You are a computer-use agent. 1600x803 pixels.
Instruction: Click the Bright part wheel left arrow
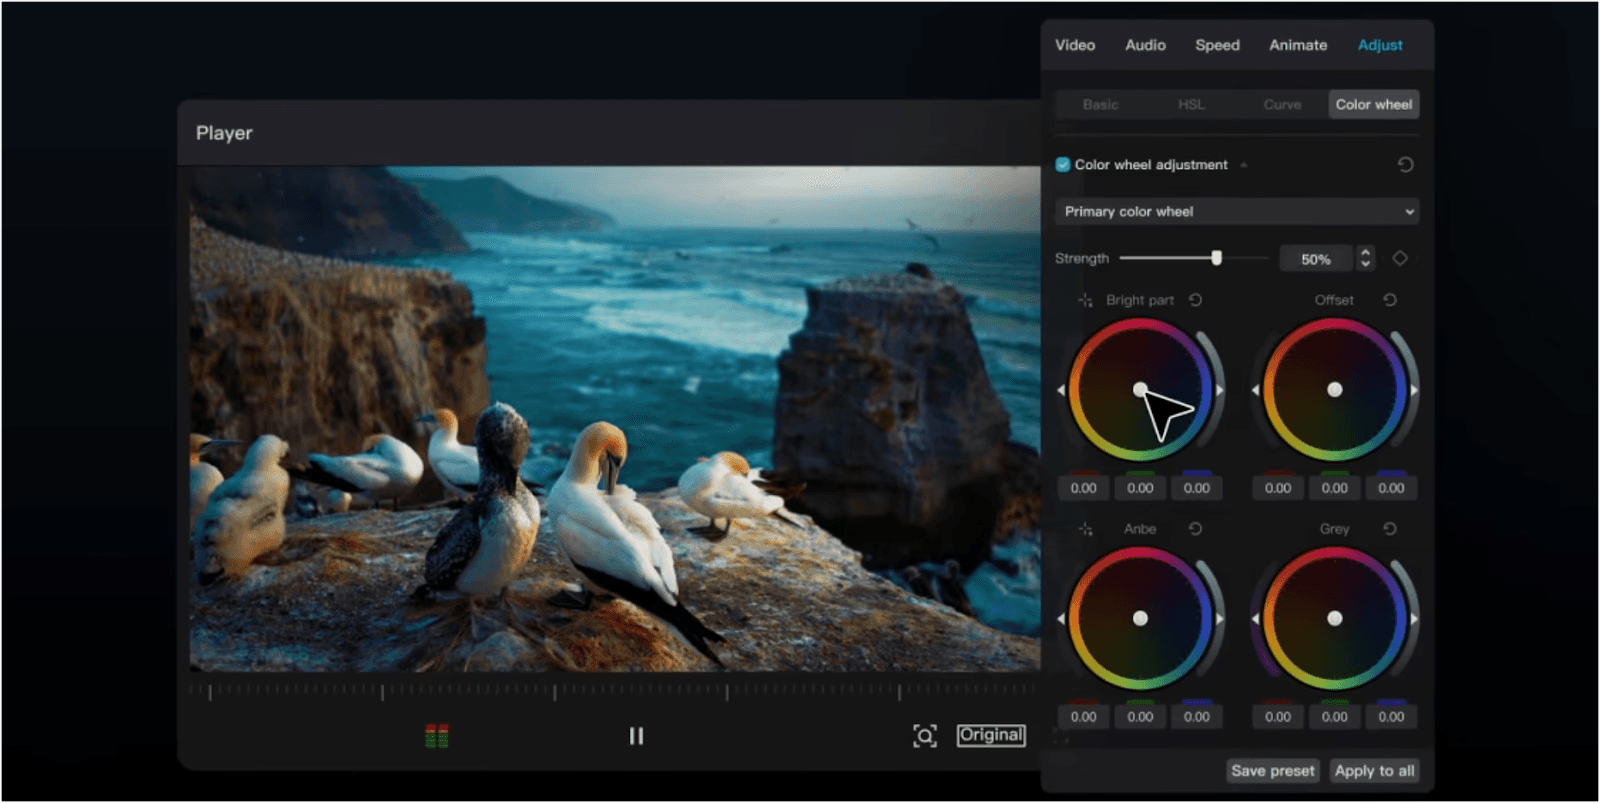(x=1061, y=390)
